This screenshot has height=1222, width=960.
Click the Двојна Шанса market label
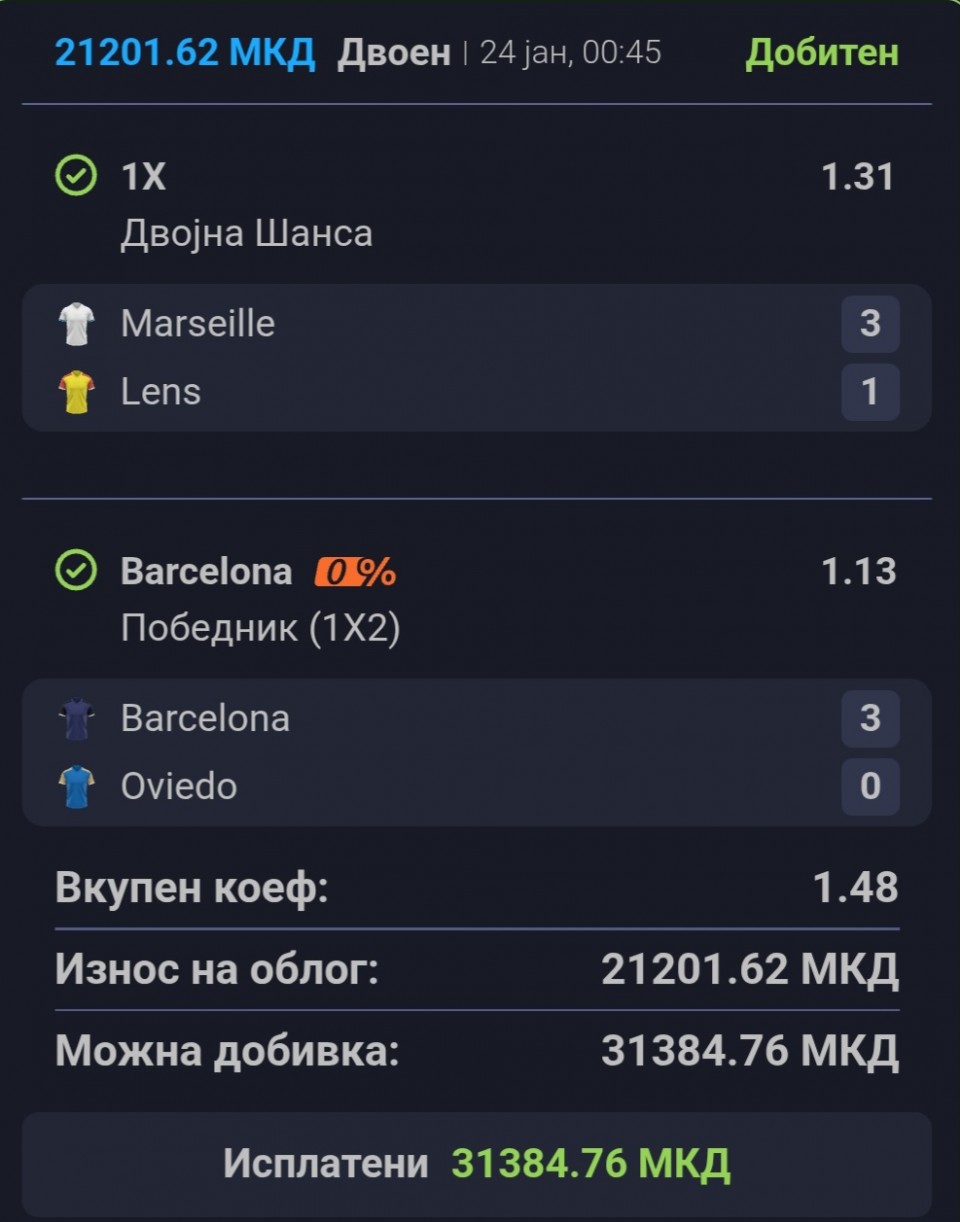point(247,233)
